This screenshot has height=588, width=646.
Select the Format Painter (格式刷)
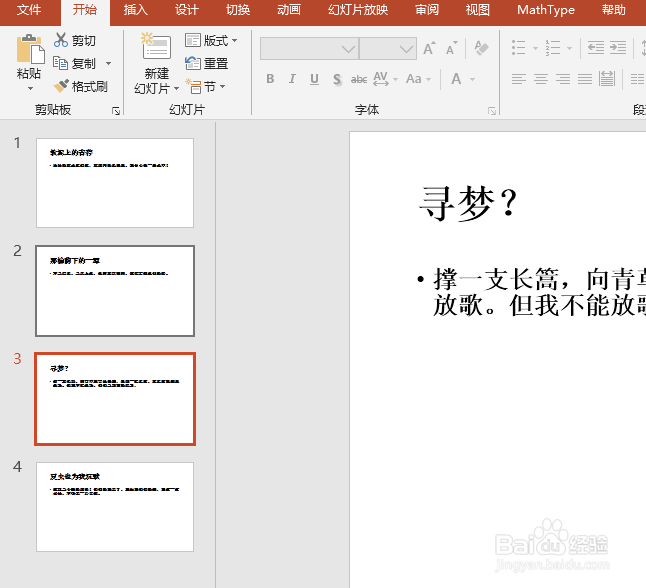[80, 86]
